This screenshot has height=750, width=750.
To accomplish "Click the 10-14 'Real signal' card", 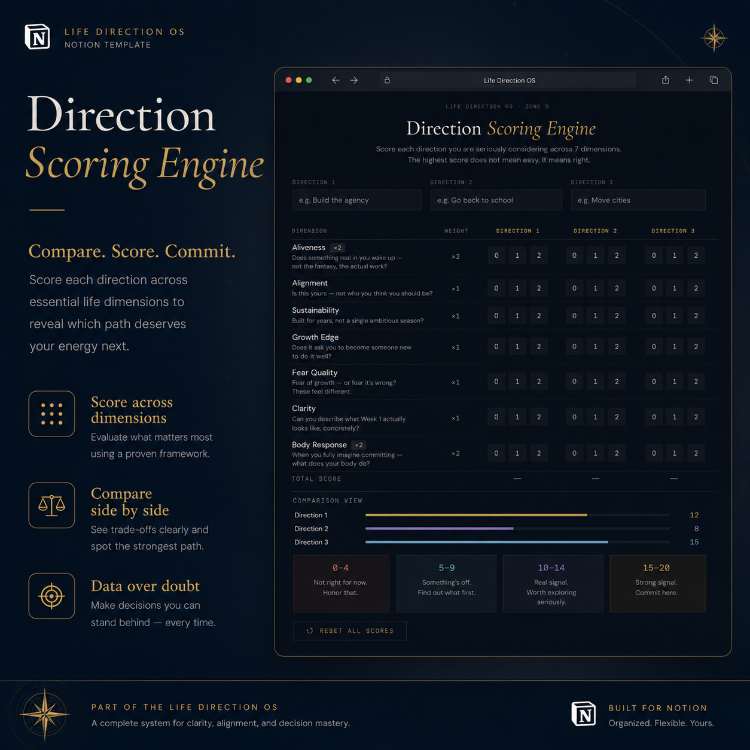I will 552,584.
